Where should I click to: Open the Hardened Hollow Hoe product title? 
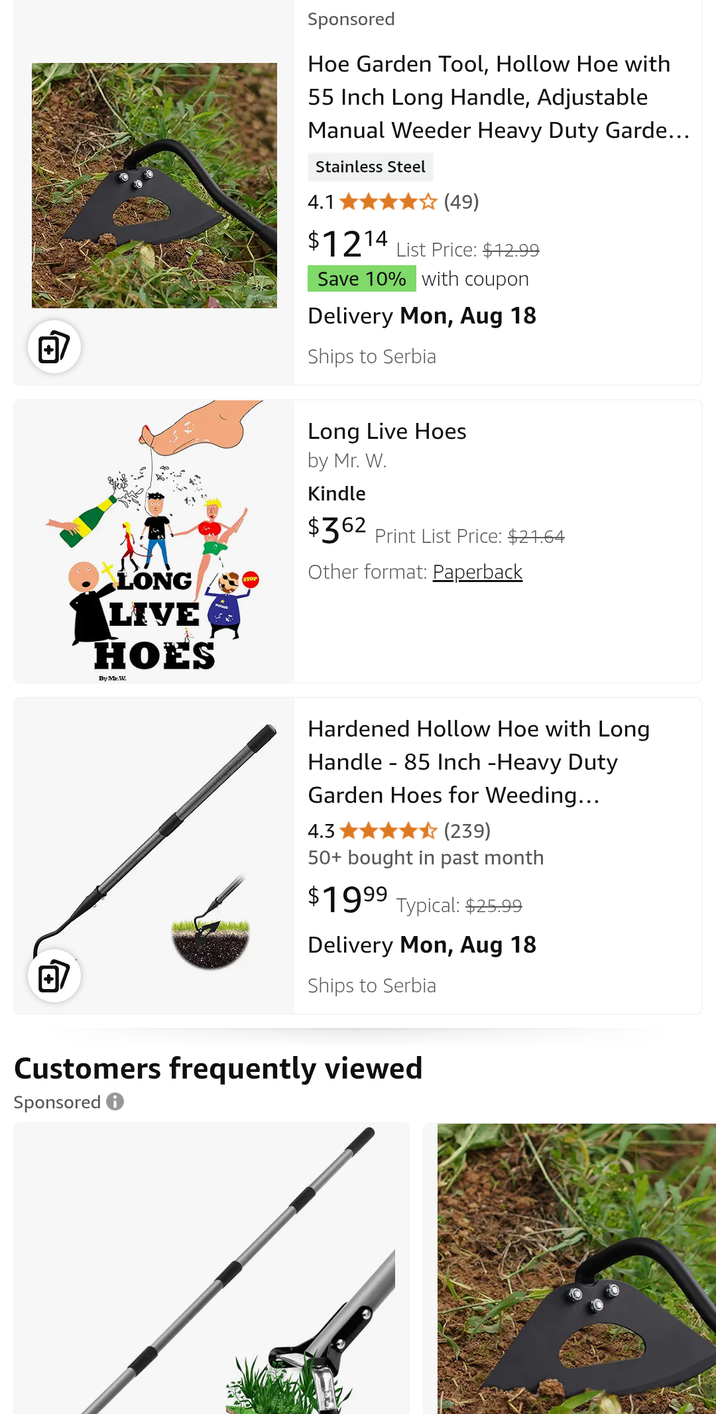coord(478,761)
